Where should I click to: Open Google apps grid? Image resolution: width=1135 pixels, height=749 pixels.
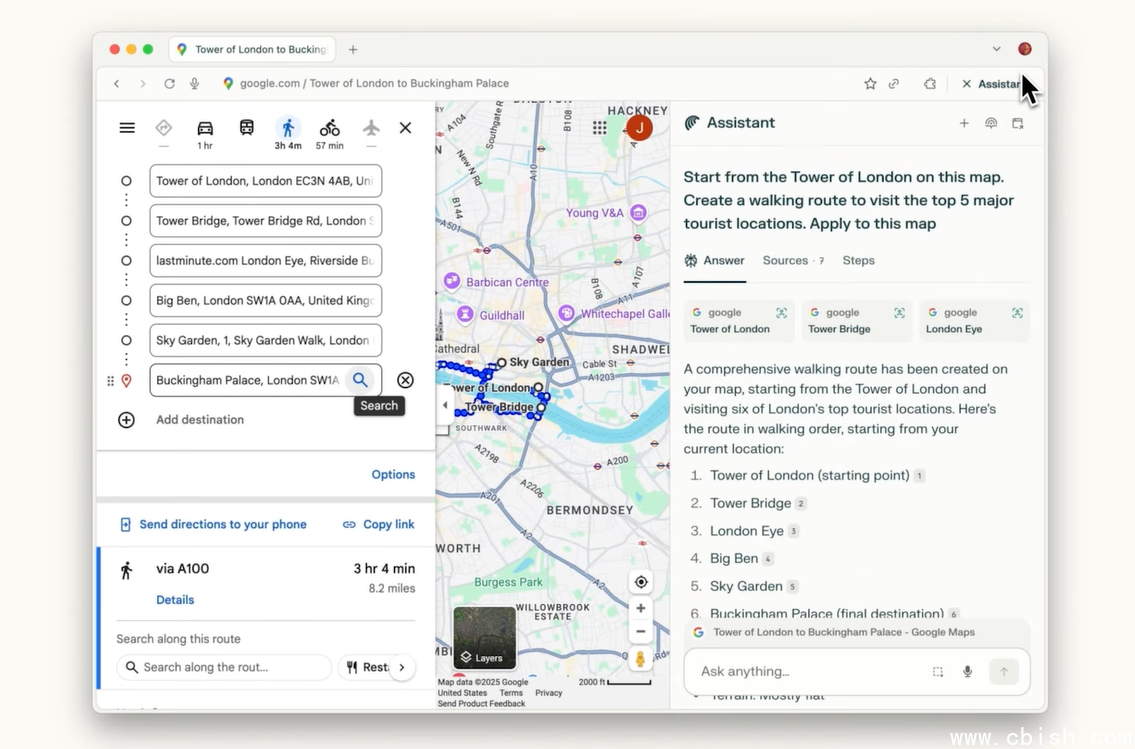tap(599, 128)
